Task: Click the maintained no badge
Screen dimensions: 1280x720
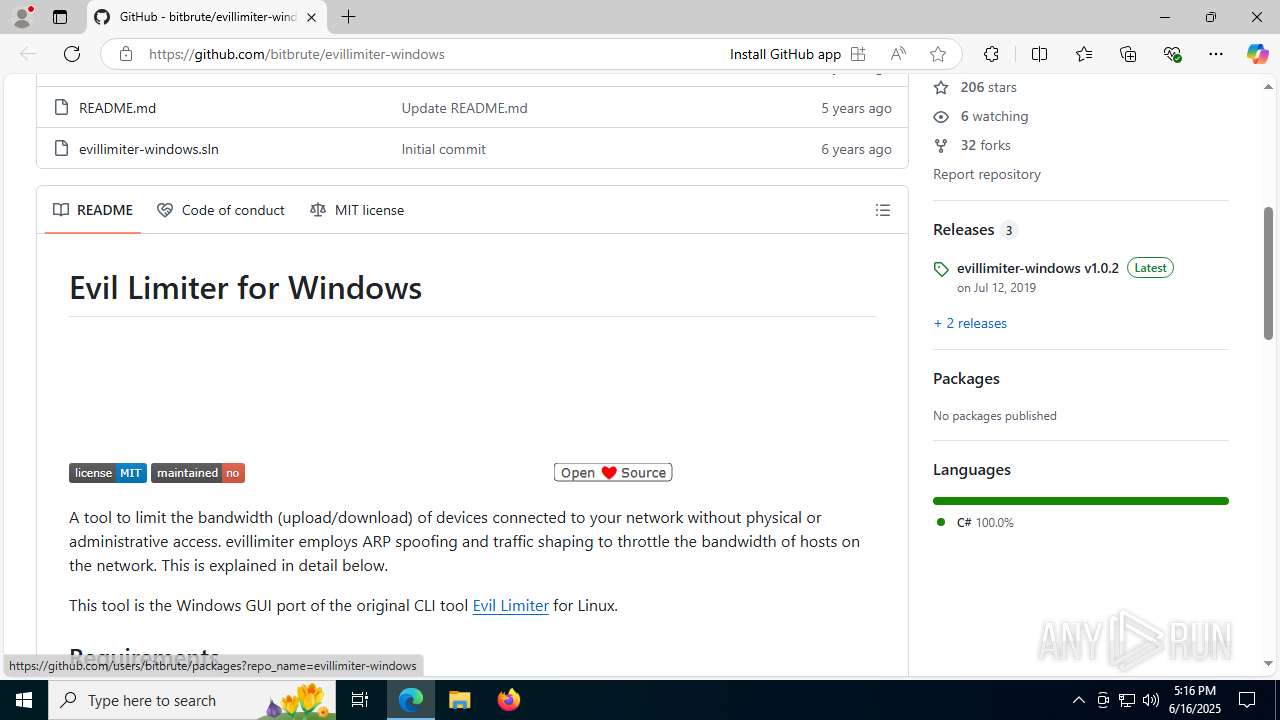Action: [198, 473]
